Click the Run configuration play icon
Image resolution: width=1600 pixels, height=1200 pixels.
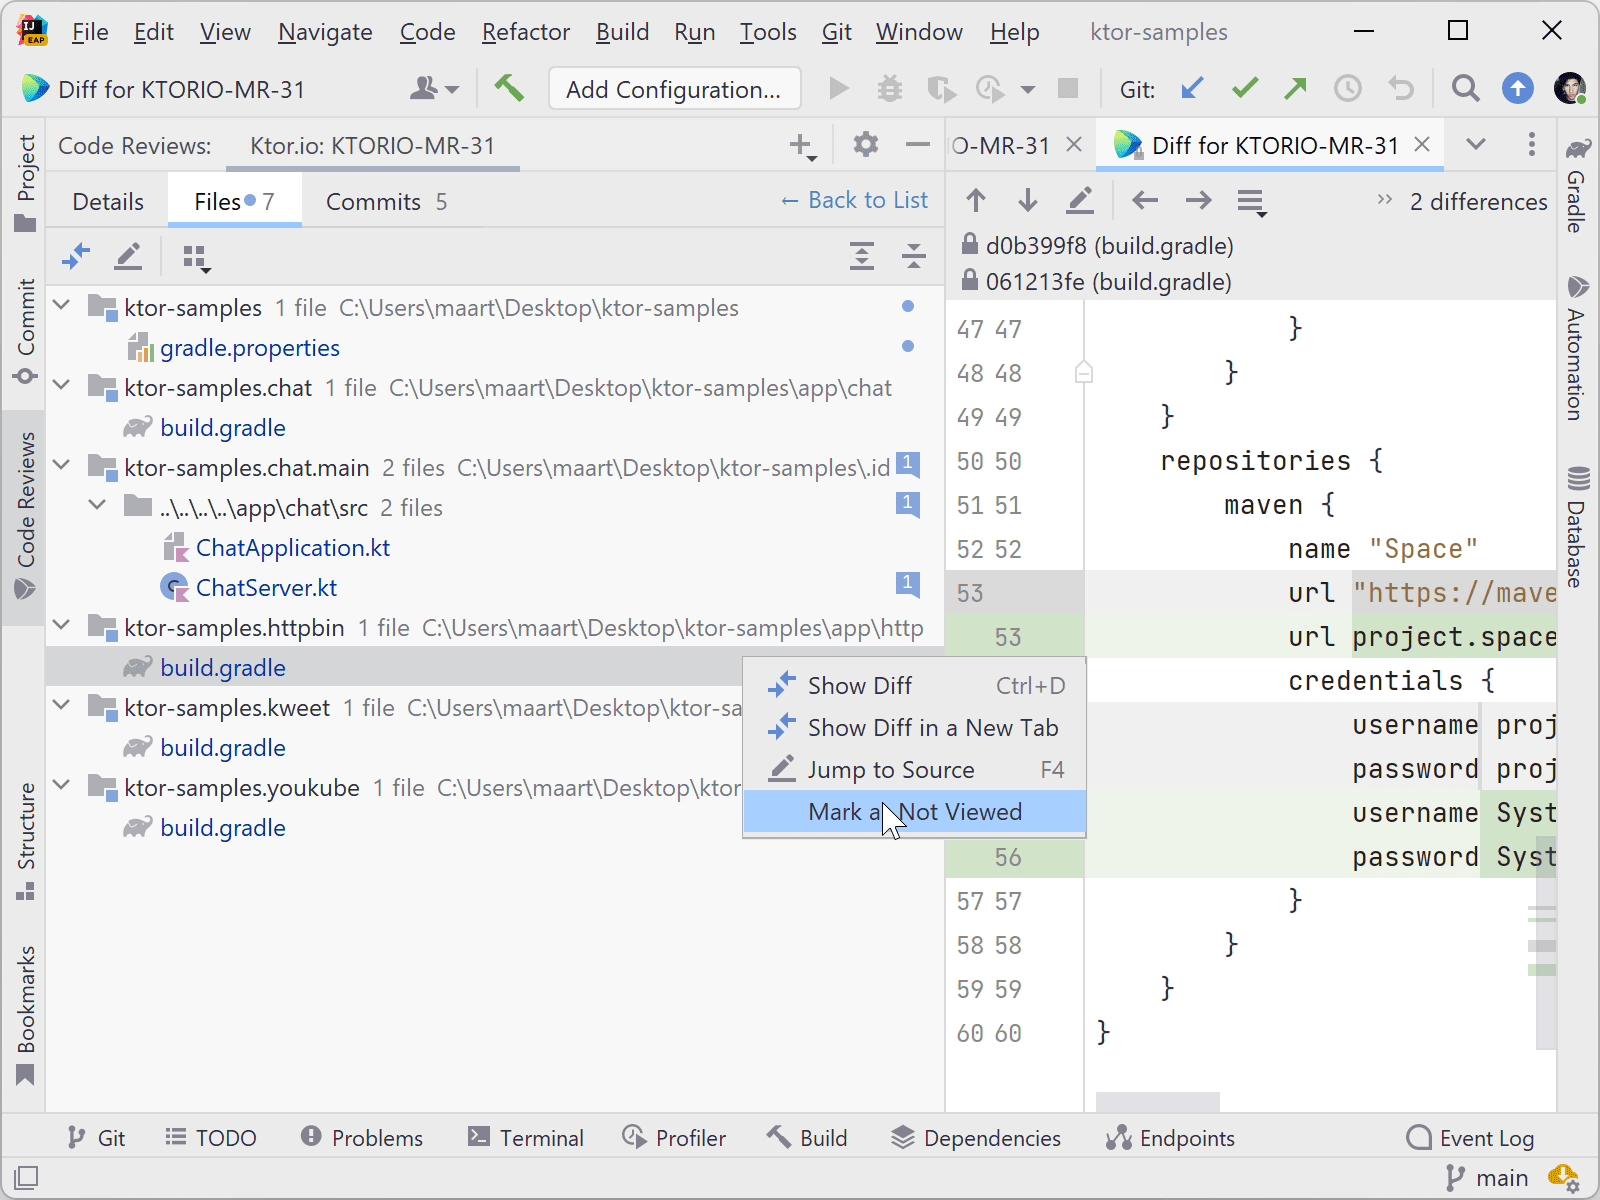839,89
